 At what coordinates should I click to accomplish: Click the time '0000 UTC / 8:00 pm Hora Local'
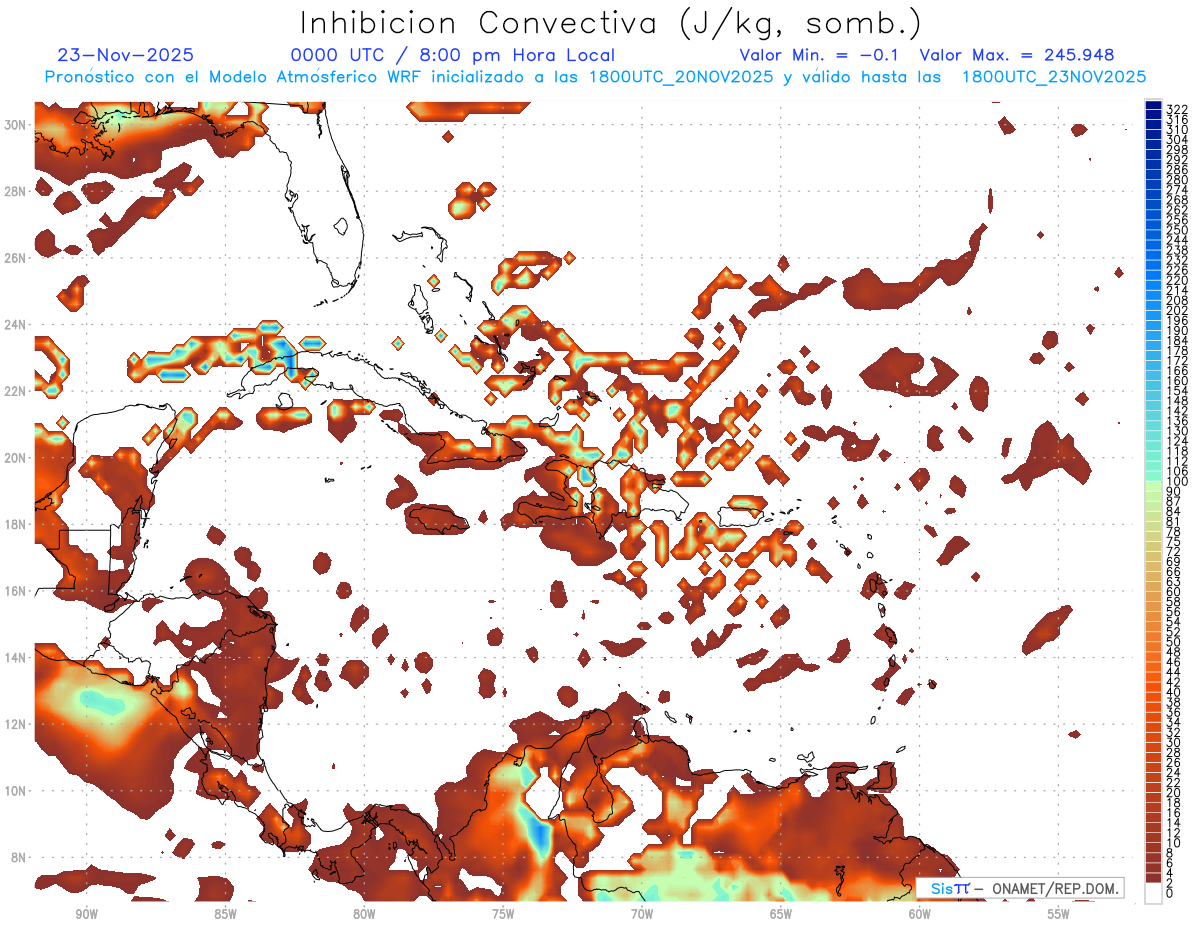tap(452, 55)
